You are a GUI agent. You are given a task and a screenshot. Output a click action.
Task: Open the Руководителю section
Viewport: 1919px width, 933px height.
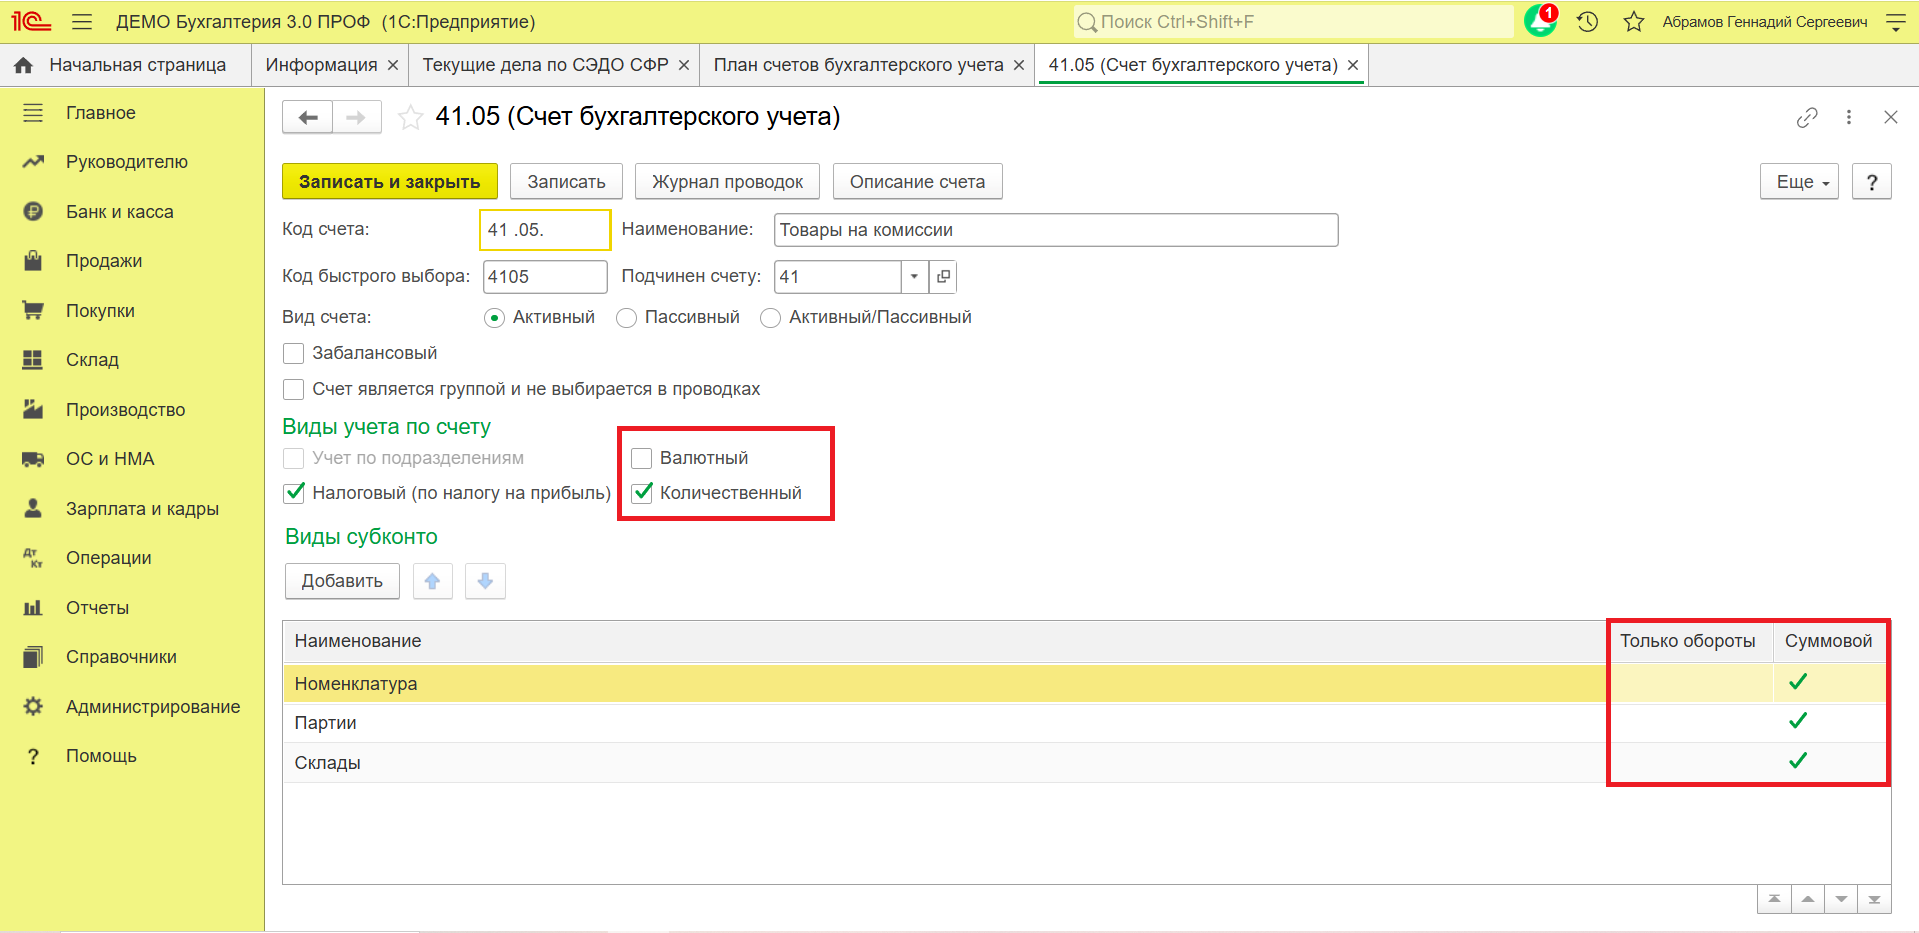132,162
